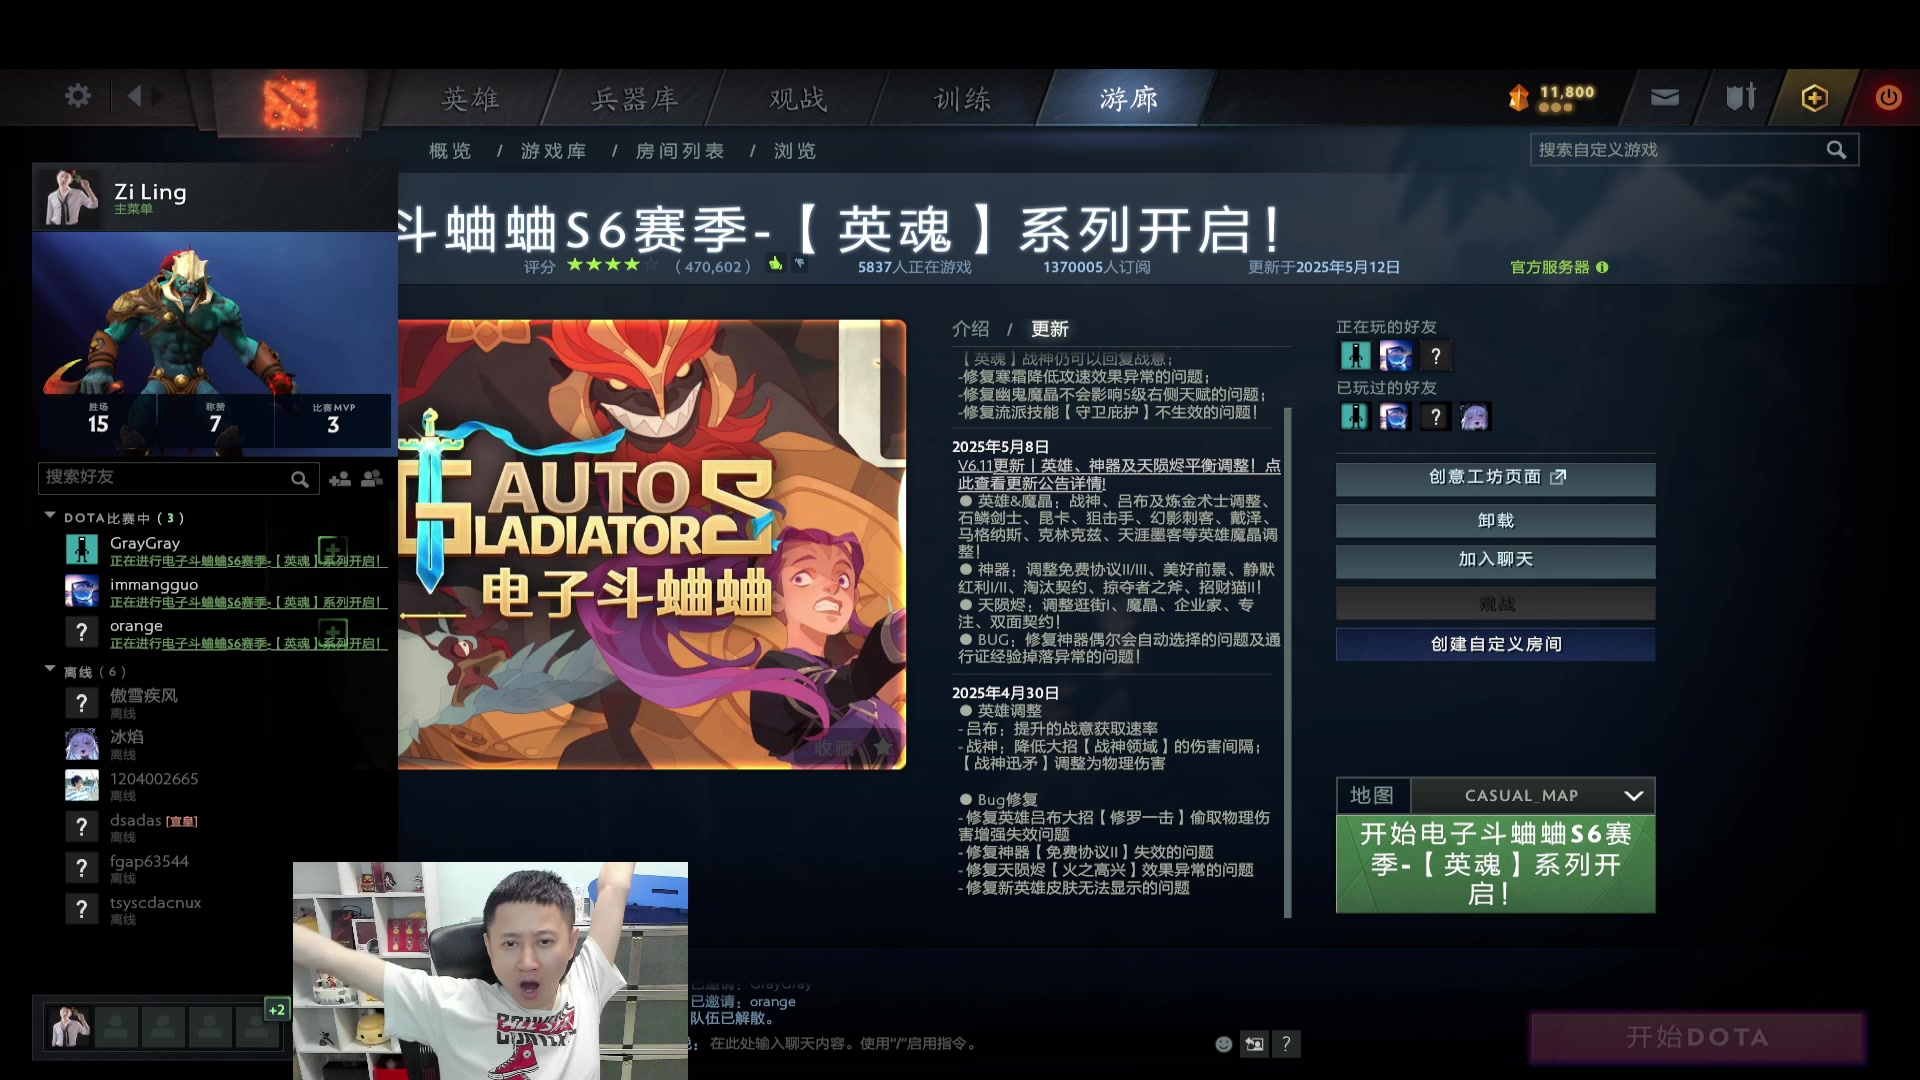This screenshot has height=1080, width=1920.
Task: Go to the 房间列表 sub-tab
Action: 680,151
